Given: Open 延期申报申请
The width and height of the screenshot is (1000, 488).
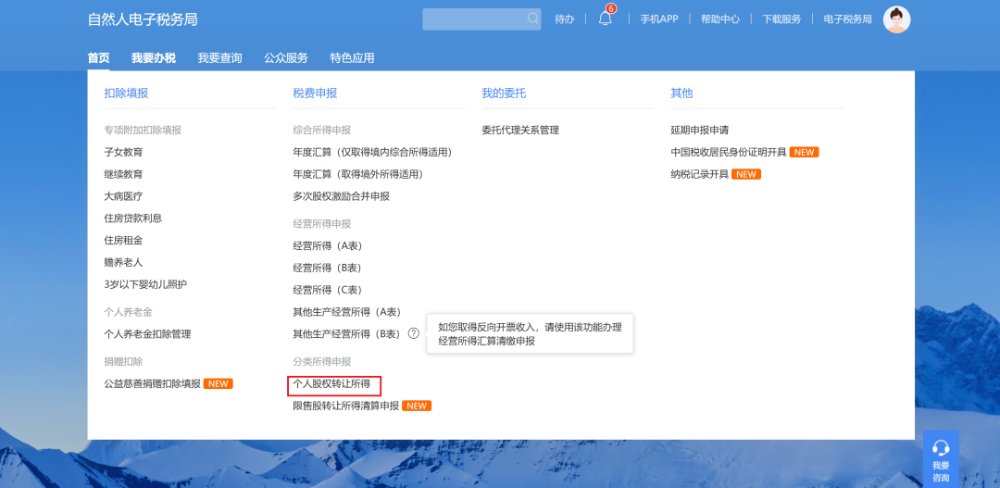Looking at the screenshot, I should [x=700, y=130].
